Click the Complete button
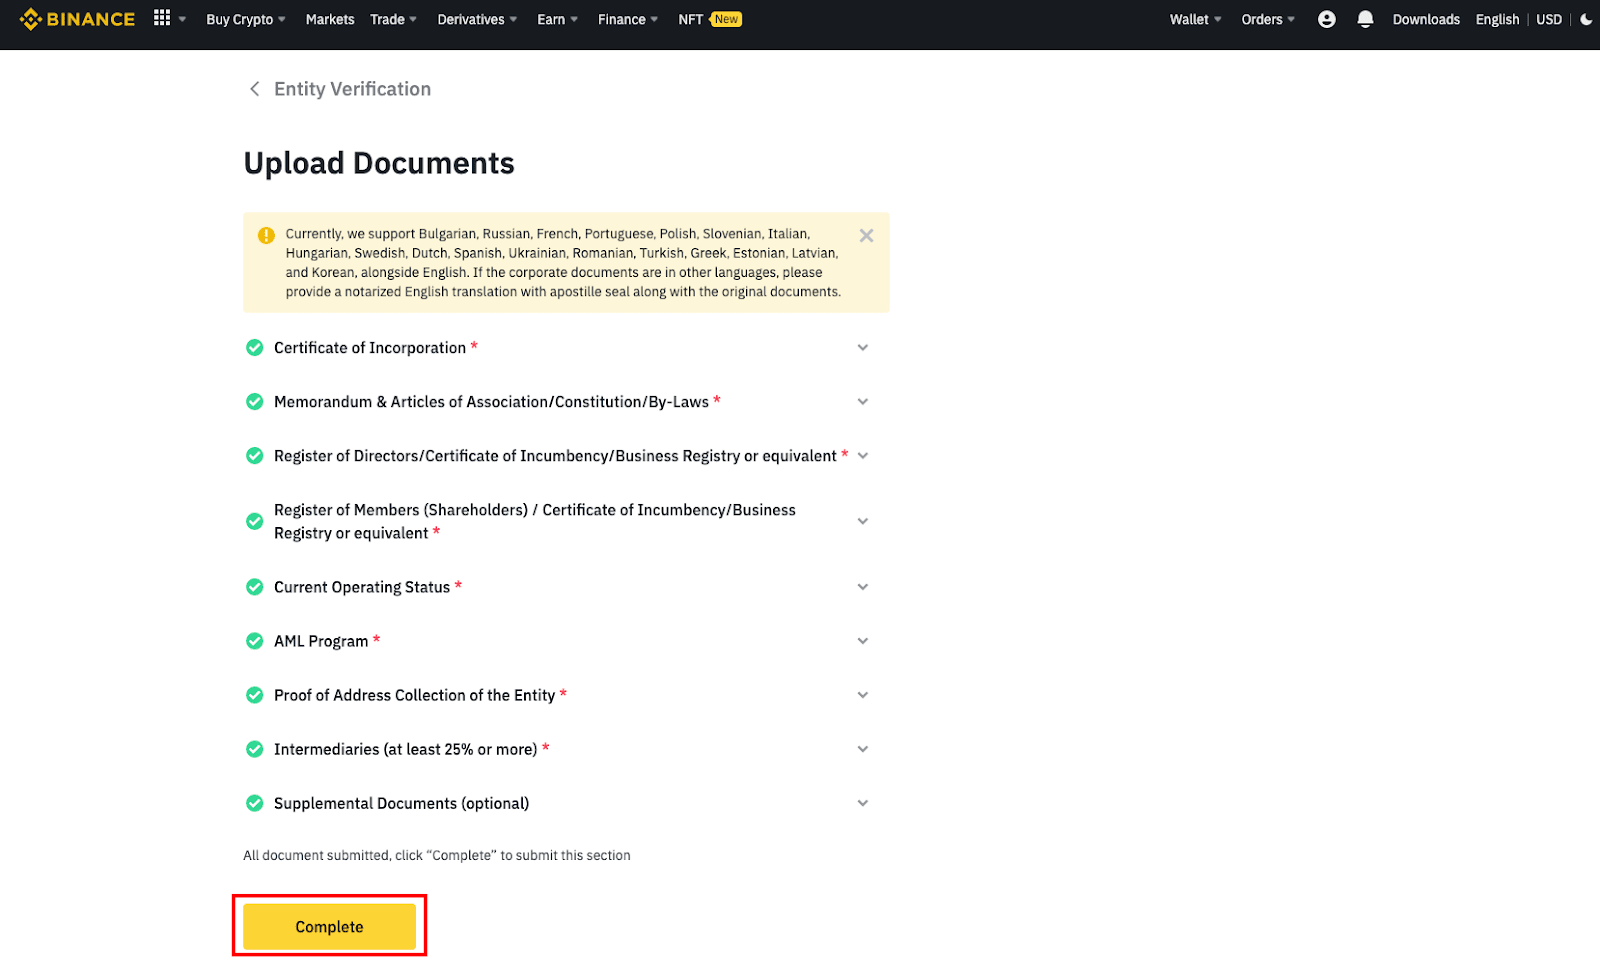Screen dimensions: 1600x973 tap(329, 927)
